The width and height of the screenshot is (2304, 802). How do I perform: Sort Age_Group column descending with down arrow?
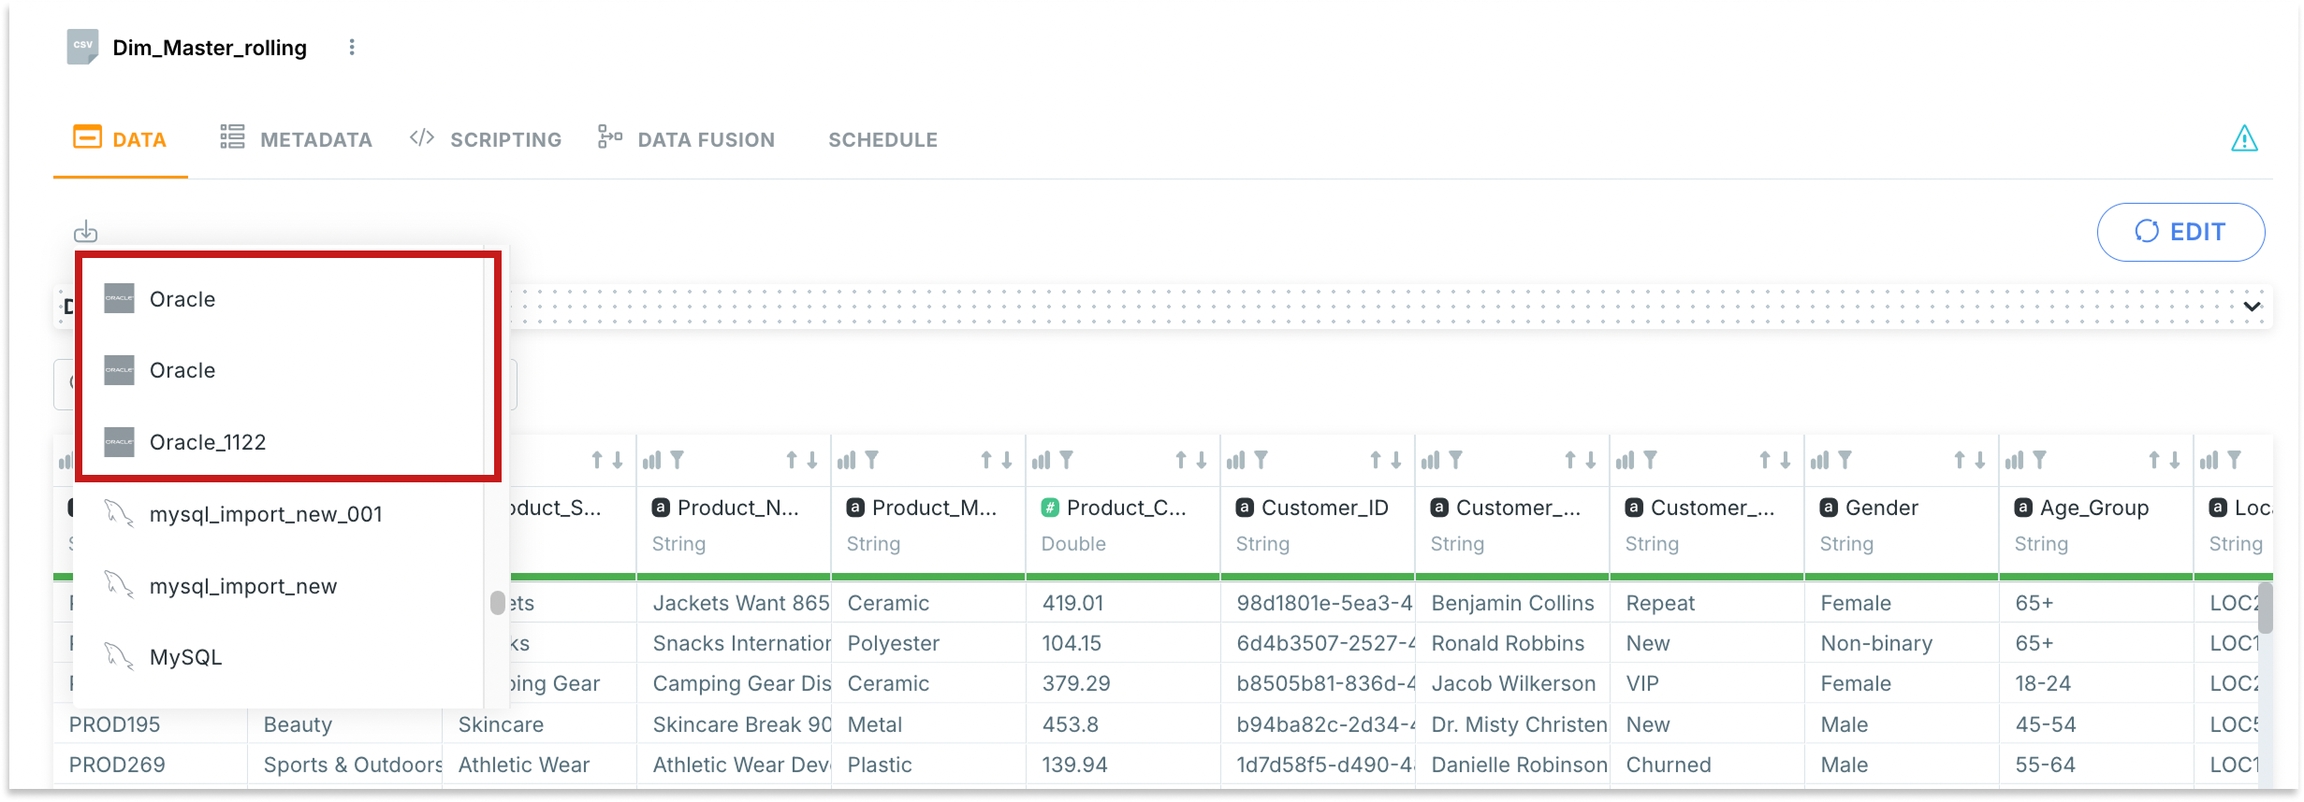(2174, 460)
